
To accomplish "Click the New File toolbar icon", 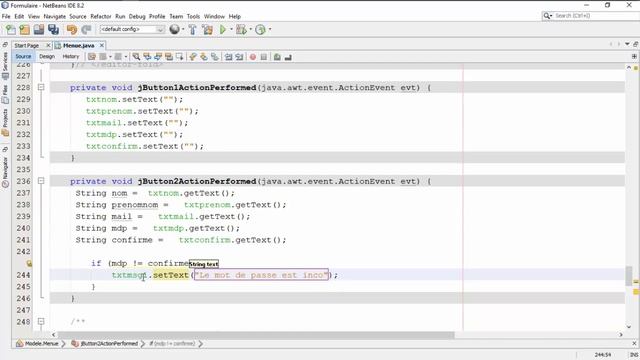I will point(11,29).
